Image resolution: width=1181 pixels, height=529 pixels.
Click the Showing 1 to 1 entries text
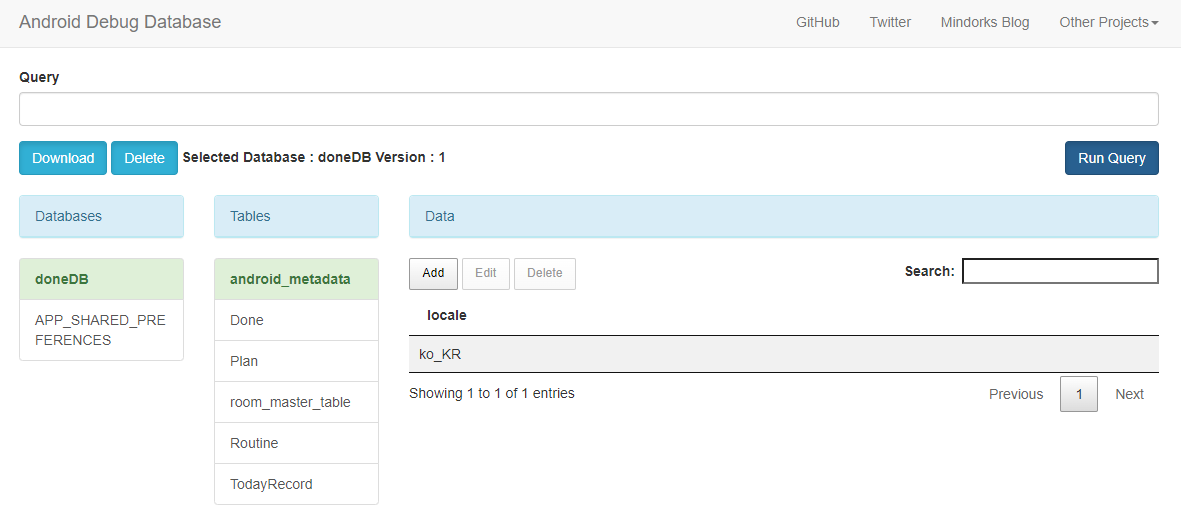pos(491,393)
